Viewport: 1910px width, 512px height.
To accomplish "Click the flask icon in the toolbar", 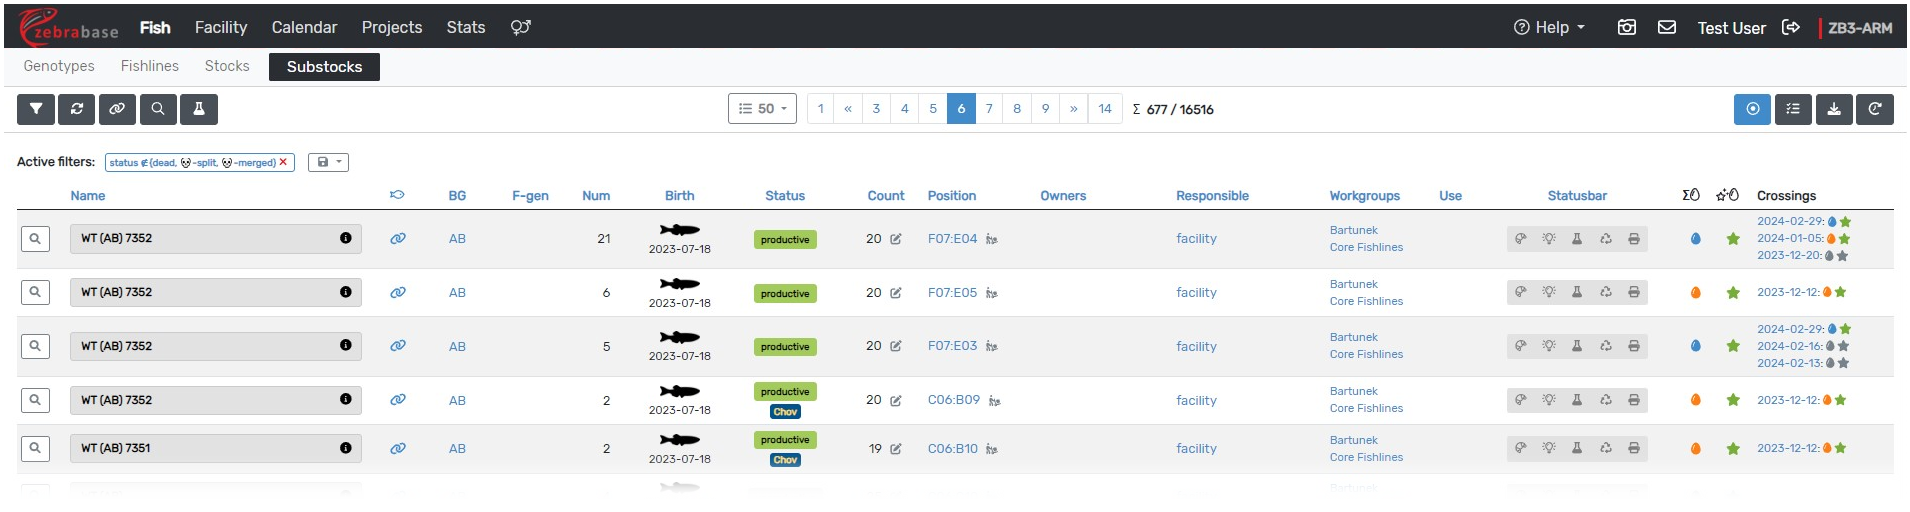I will (x=199, y=109).
